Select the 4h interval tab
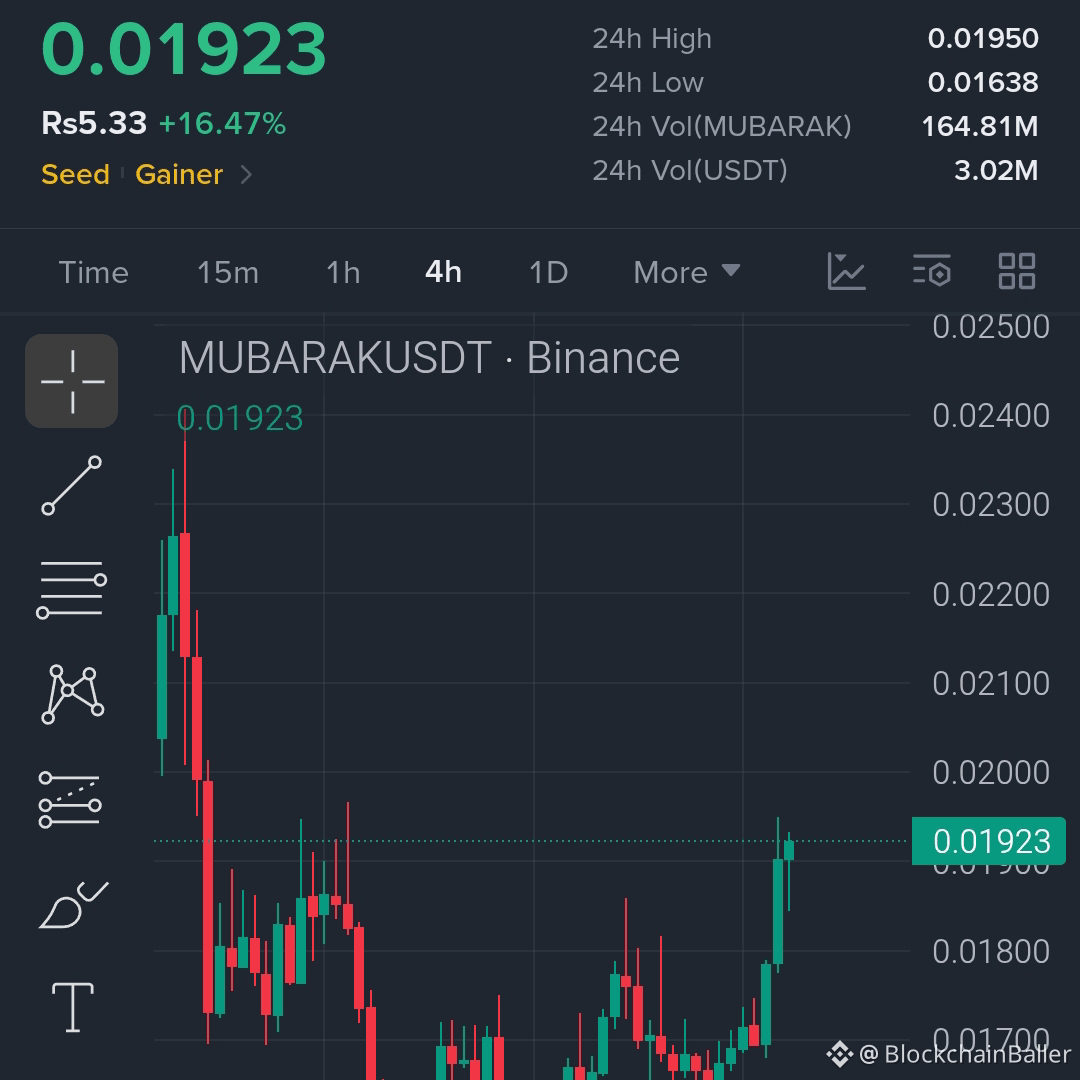The image size is (1080, 1080). click(x=443, y=272)
